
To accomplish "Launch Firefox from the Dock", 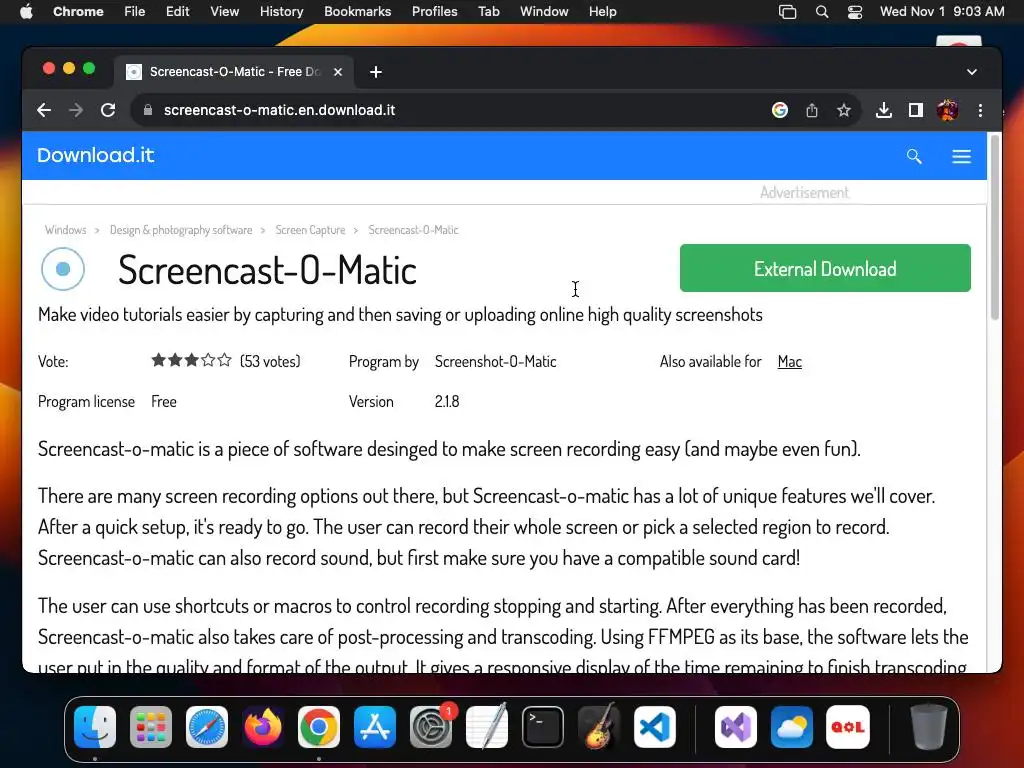I will [x=263, y=726].
